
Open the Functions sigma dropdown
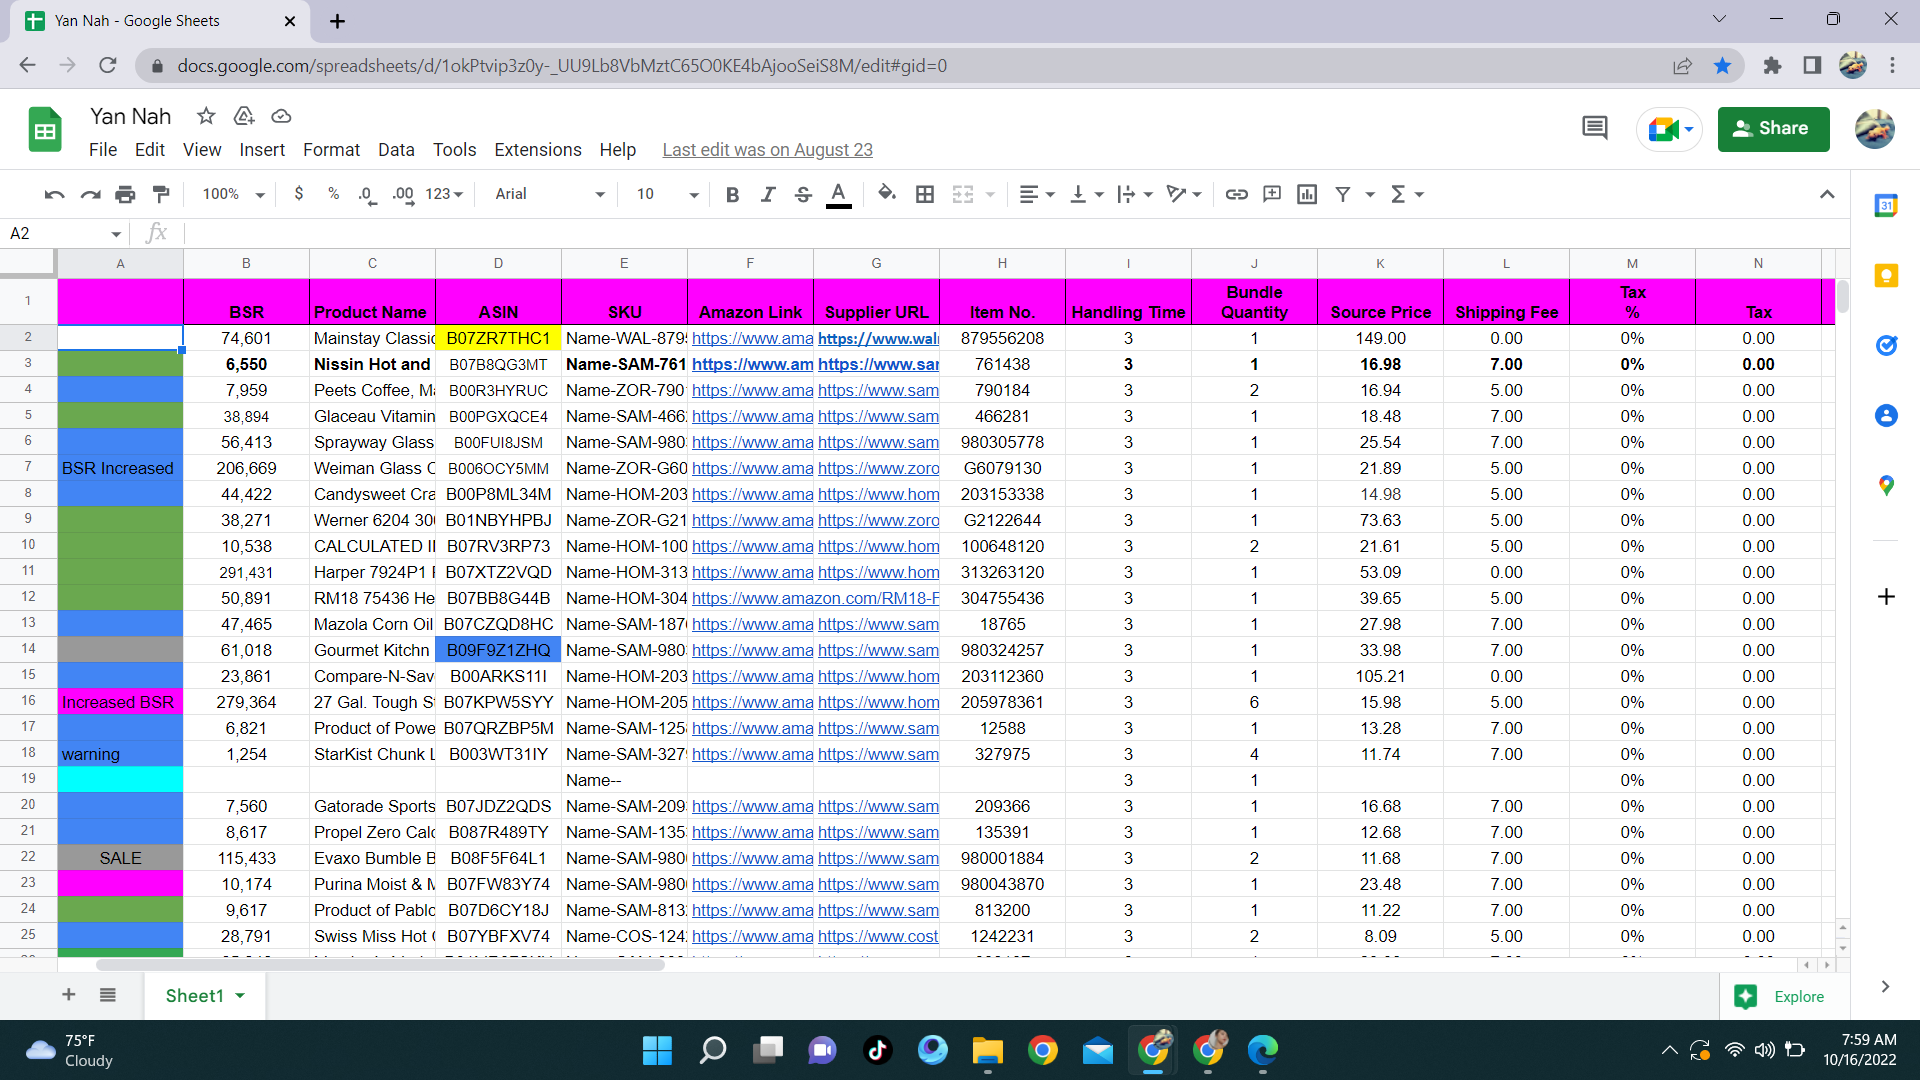[1407, 194]
